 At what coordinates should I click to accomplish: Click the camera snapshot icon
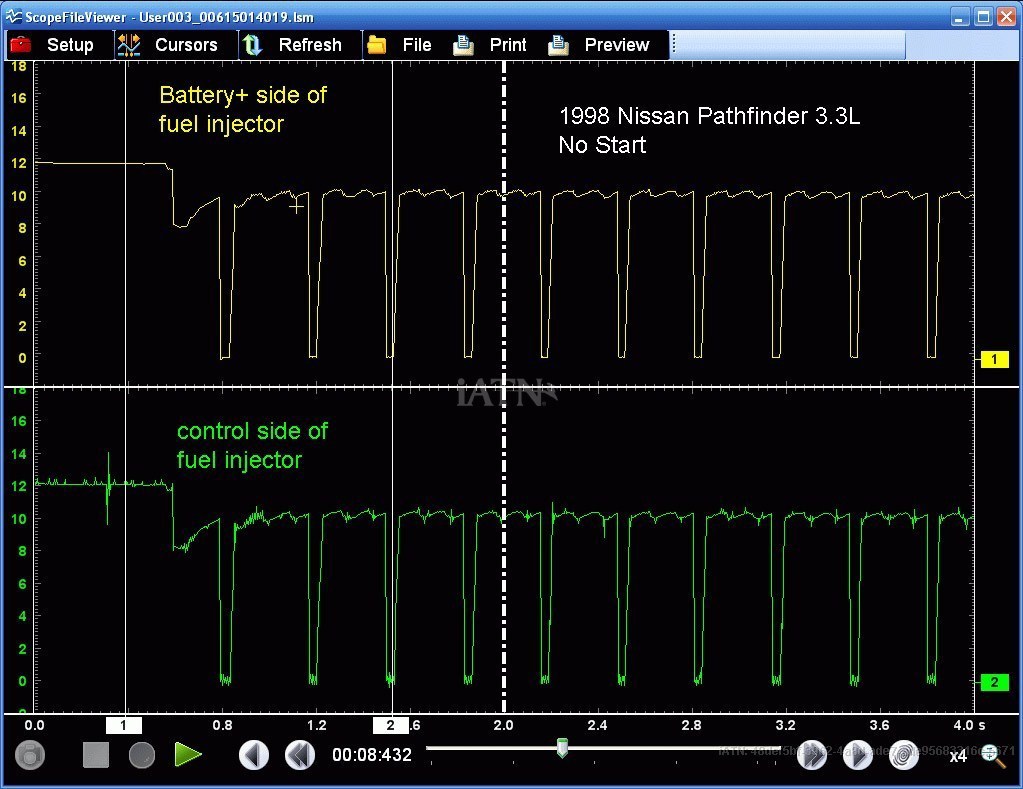pyautogui.click(x=30, y=755)
